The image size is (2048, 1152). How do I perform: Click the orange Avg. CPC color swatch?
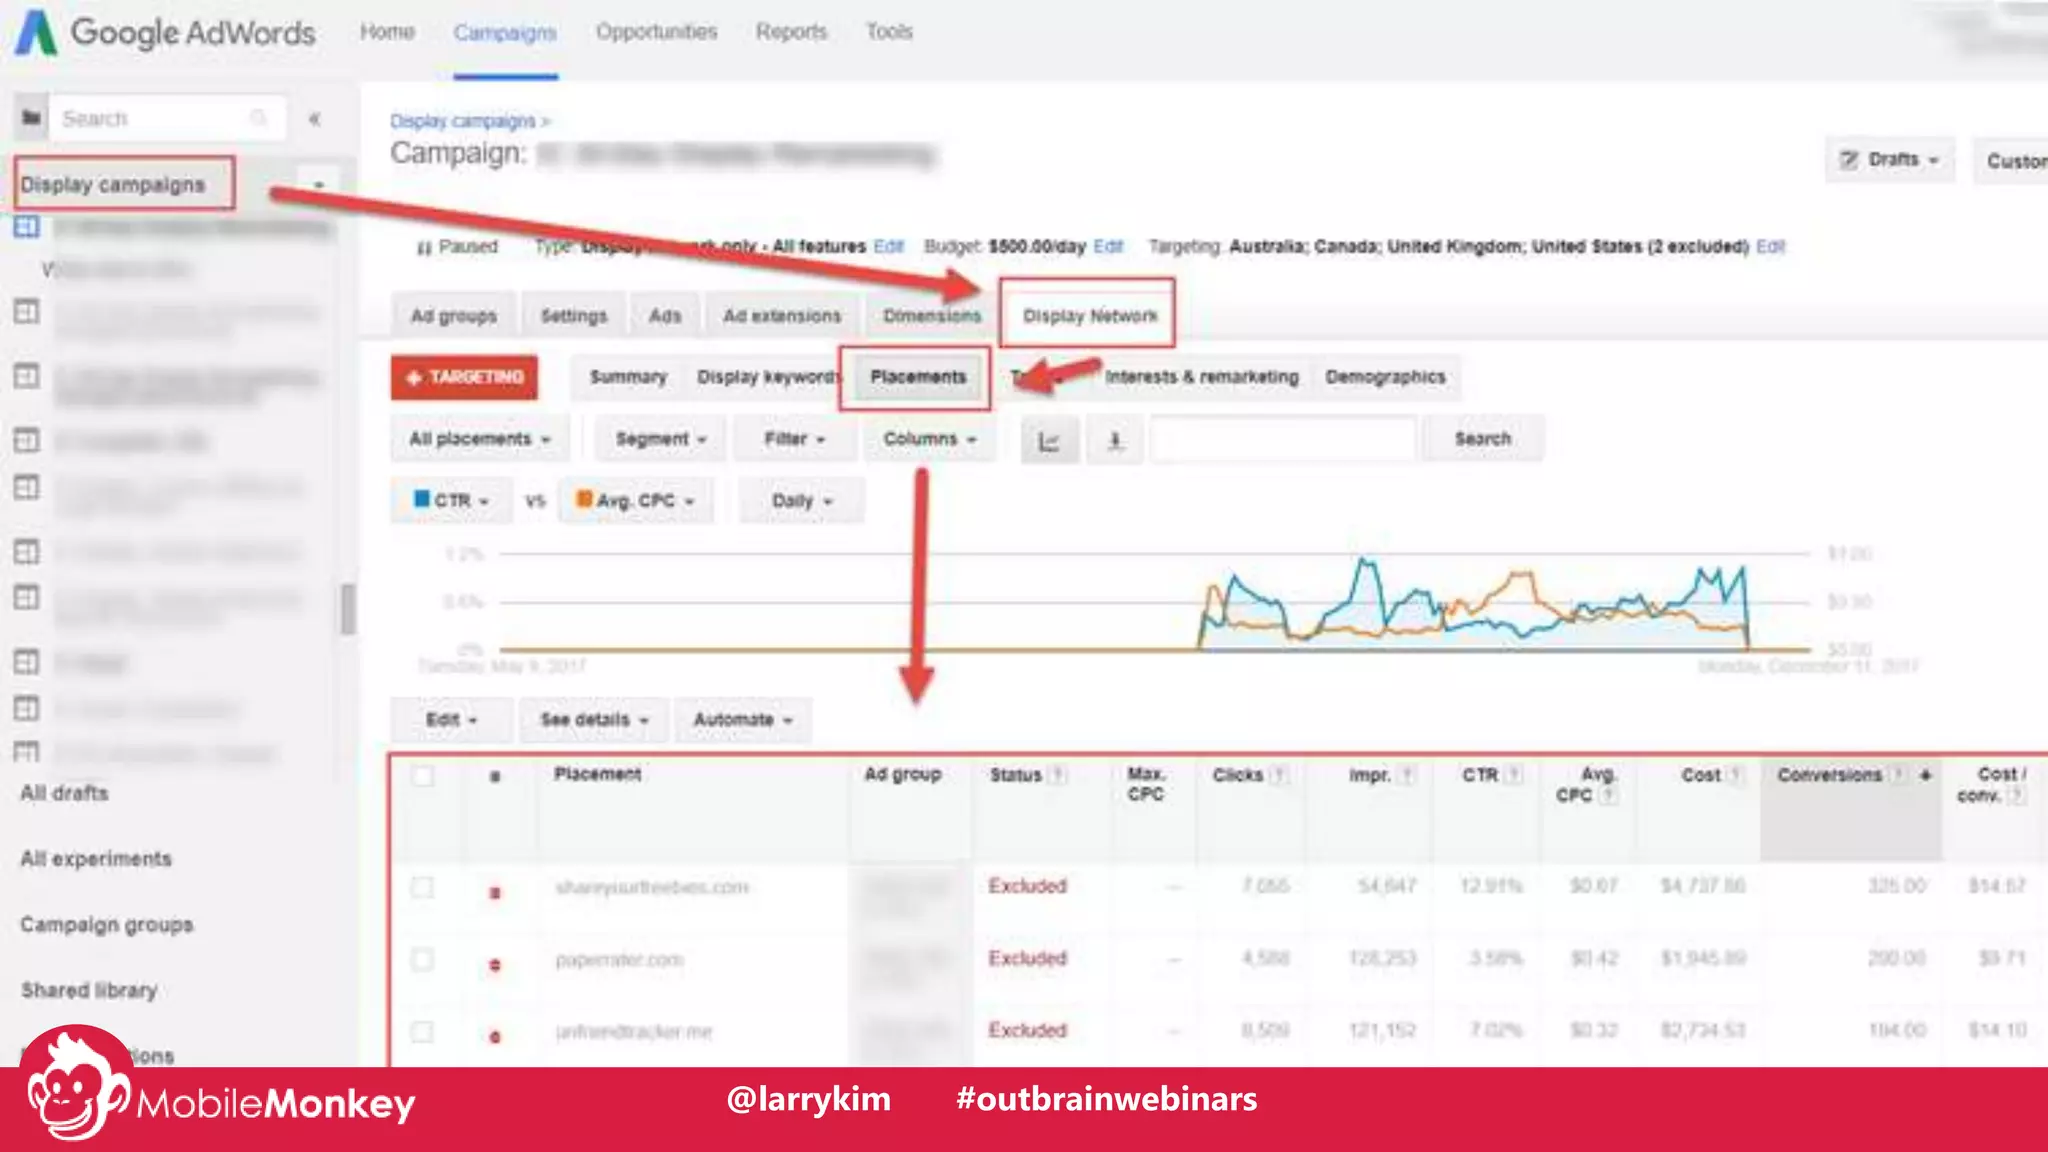click(x=584, y=498)
